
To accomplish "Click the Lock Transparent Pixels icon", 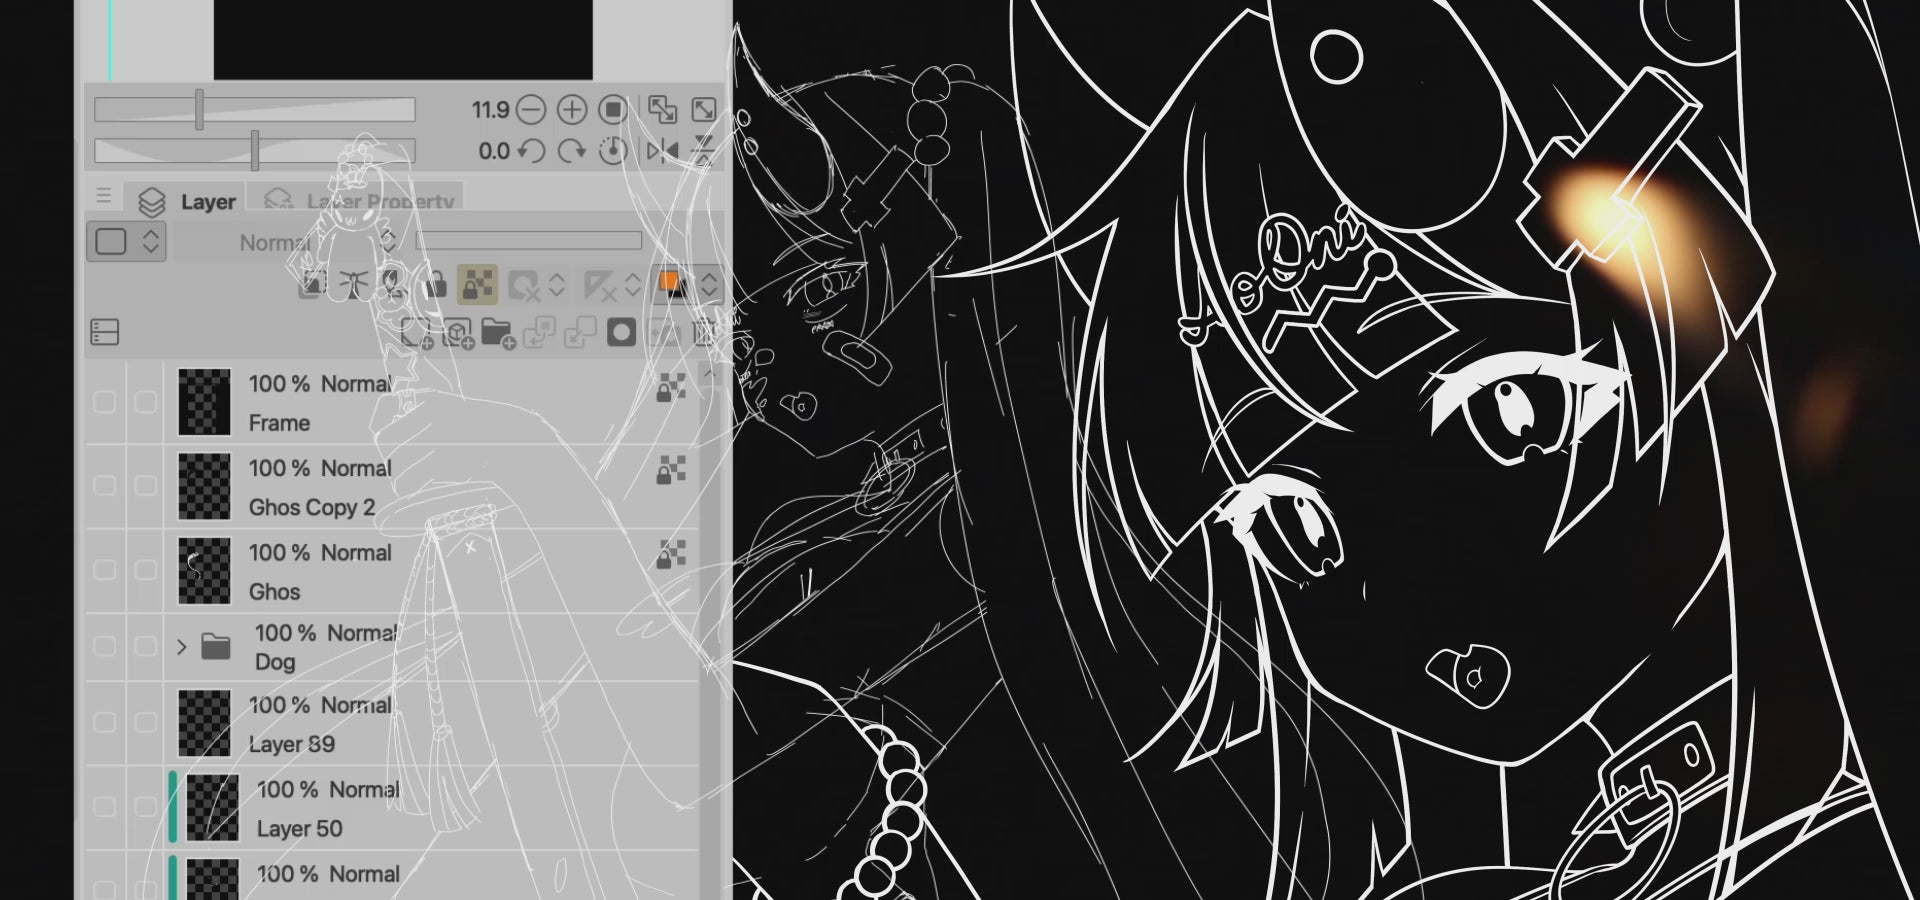I will (477, 285).
